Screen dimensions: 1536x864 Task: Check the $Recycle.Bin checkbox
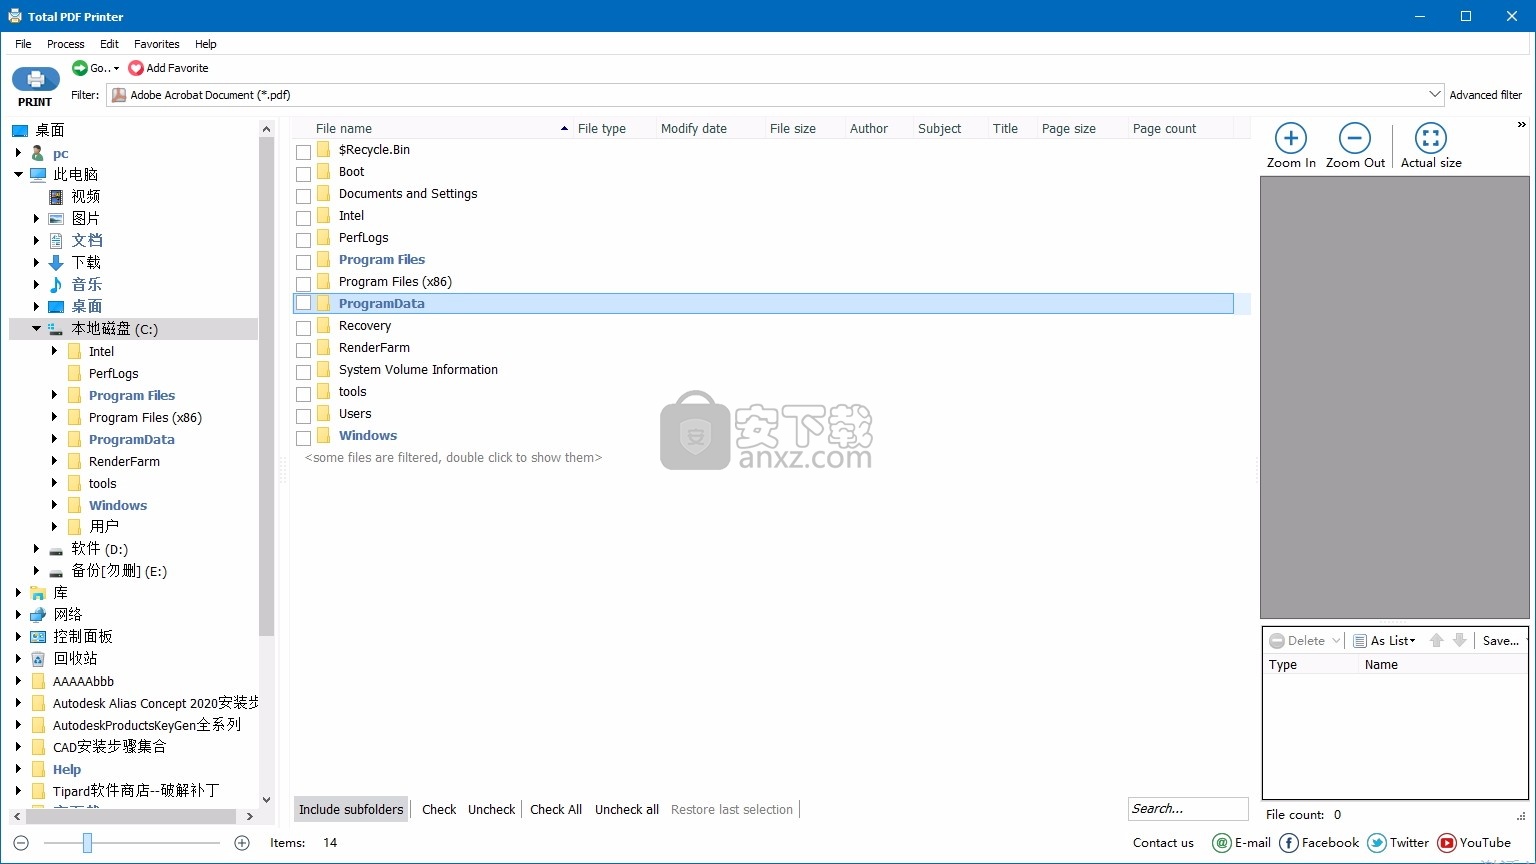303,152
